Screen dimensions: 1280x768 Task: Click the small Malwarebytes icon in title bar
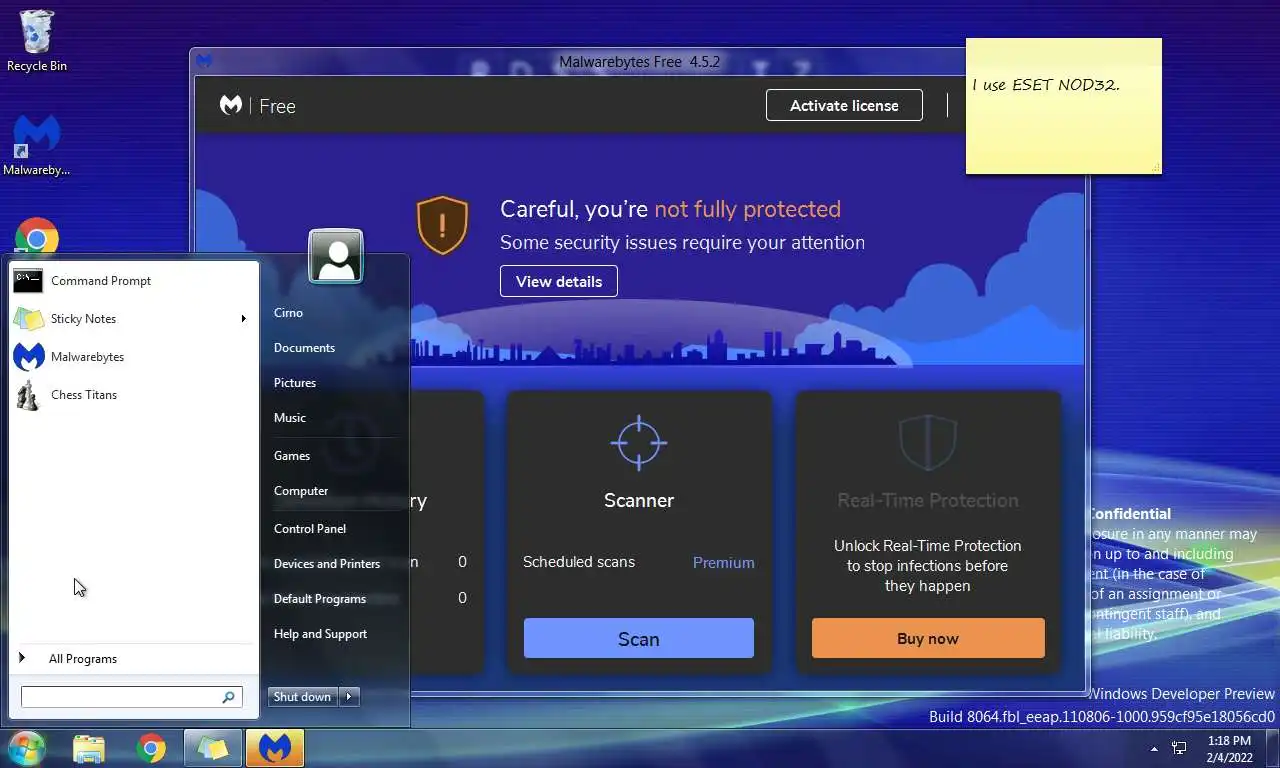click(x=204, y=61)
